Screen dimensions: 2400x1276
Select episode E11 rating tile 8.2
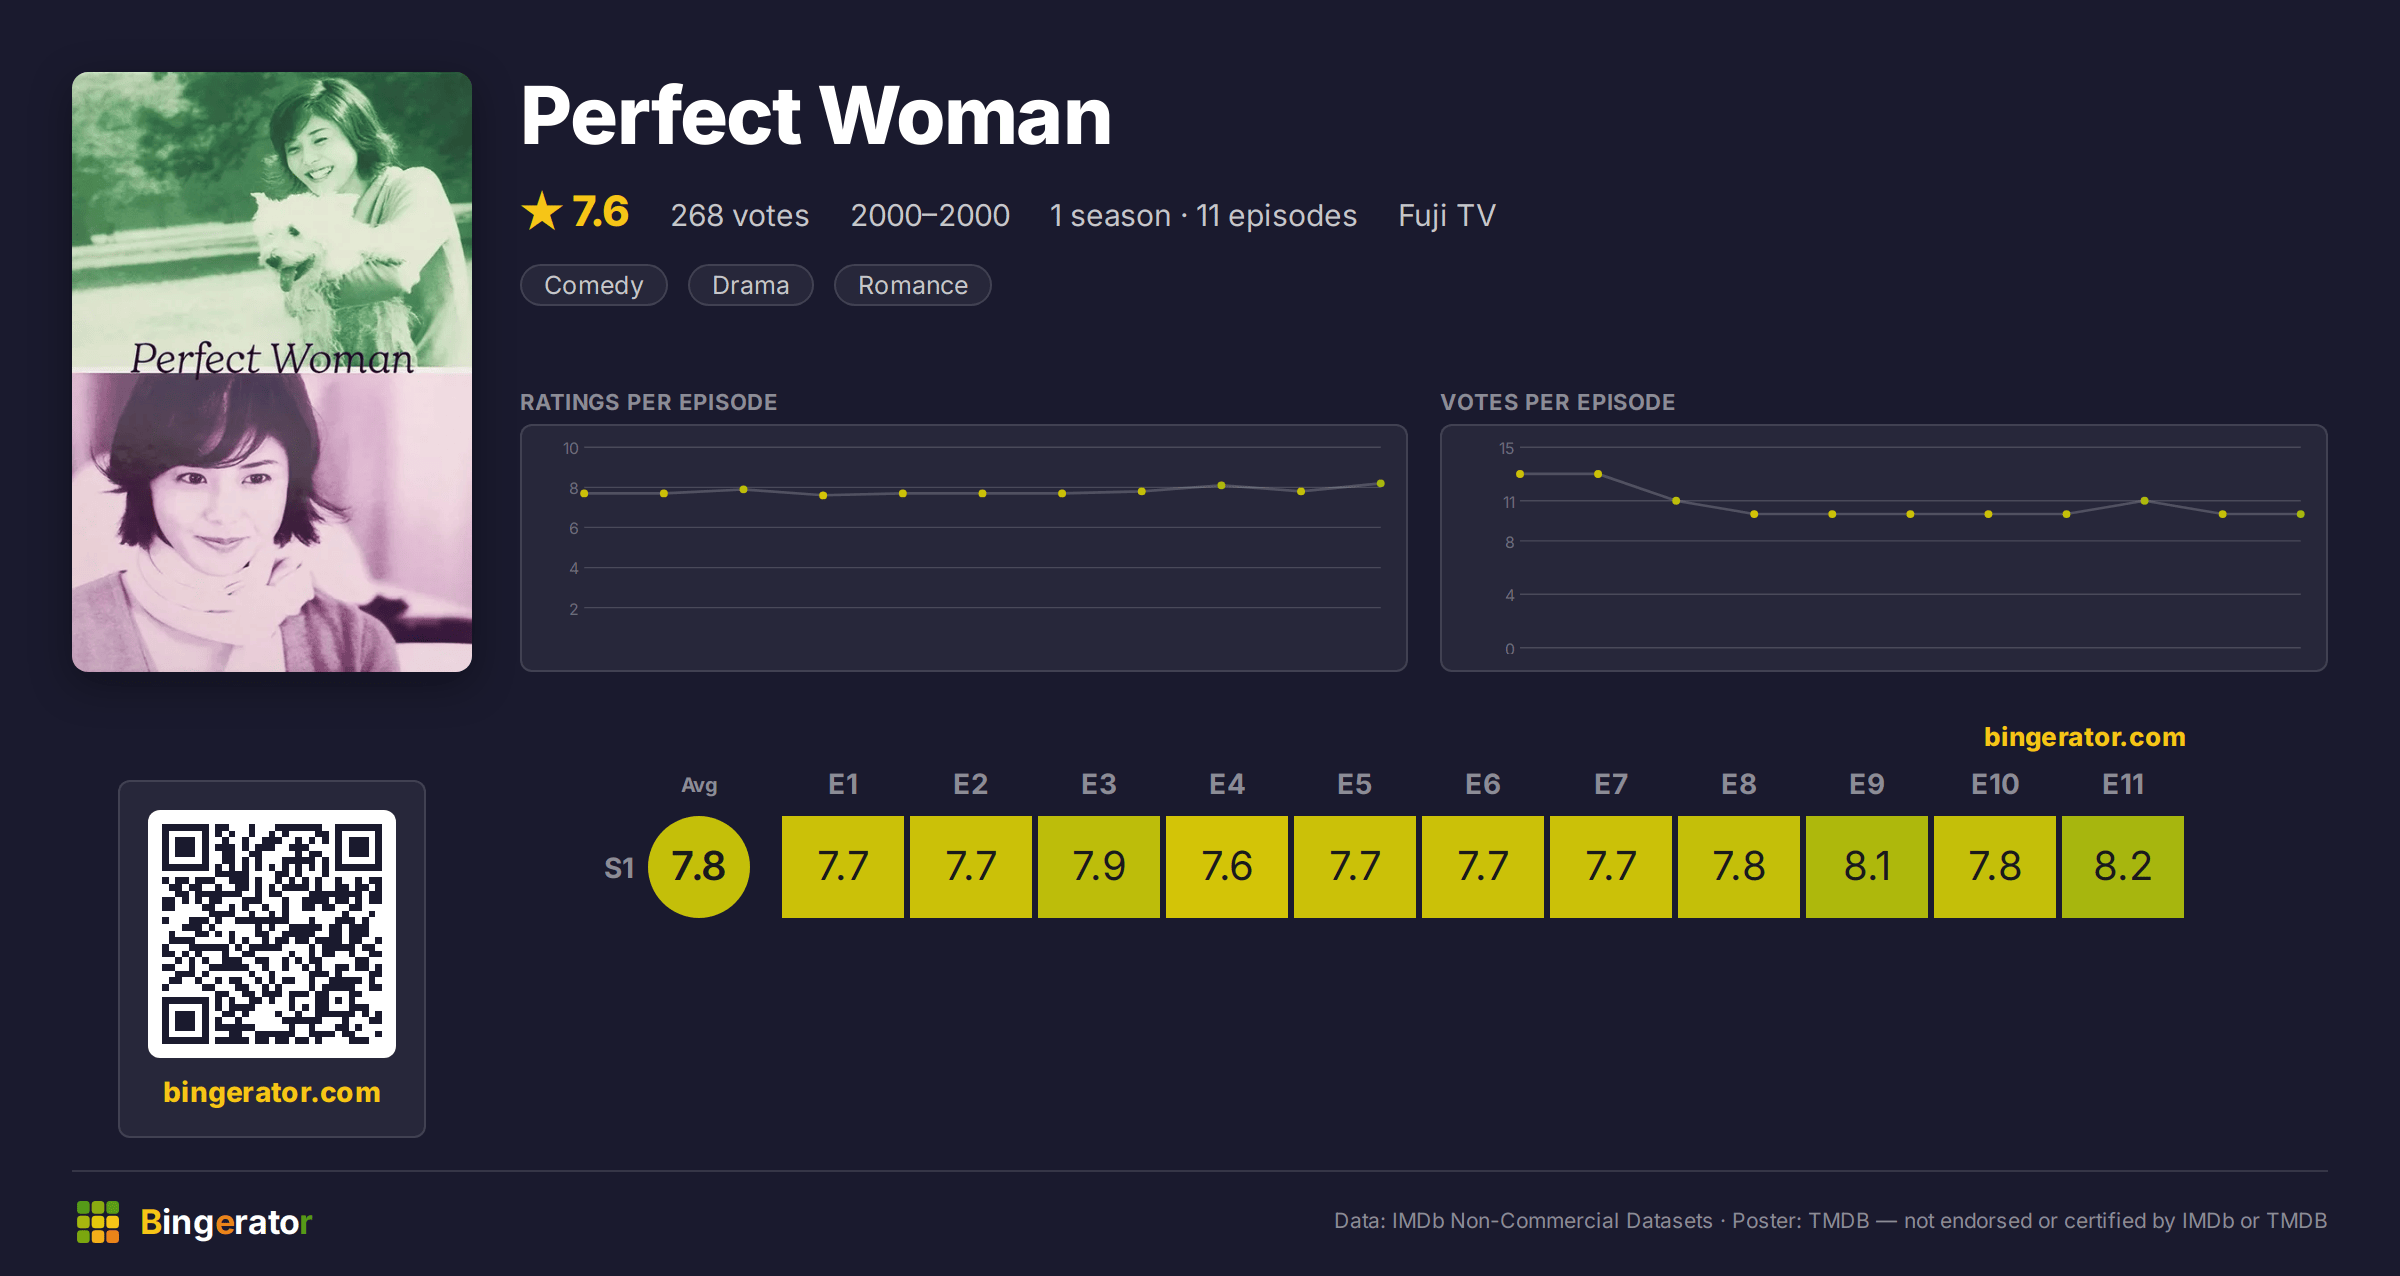[x=2123, y=866]
